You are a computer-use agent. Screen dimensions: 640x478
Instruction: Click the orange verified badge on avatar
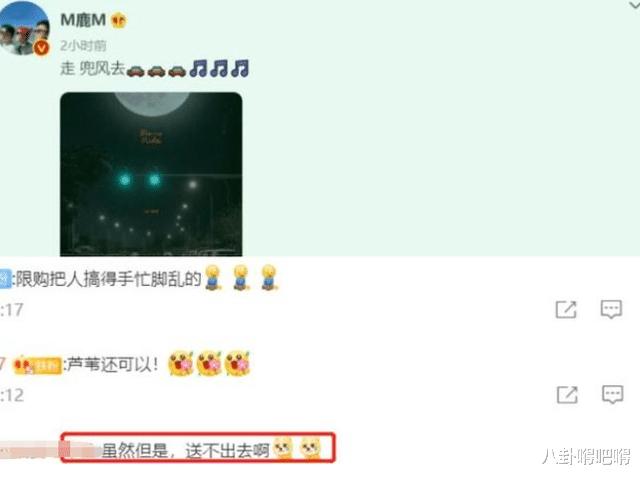click(41, 48)
